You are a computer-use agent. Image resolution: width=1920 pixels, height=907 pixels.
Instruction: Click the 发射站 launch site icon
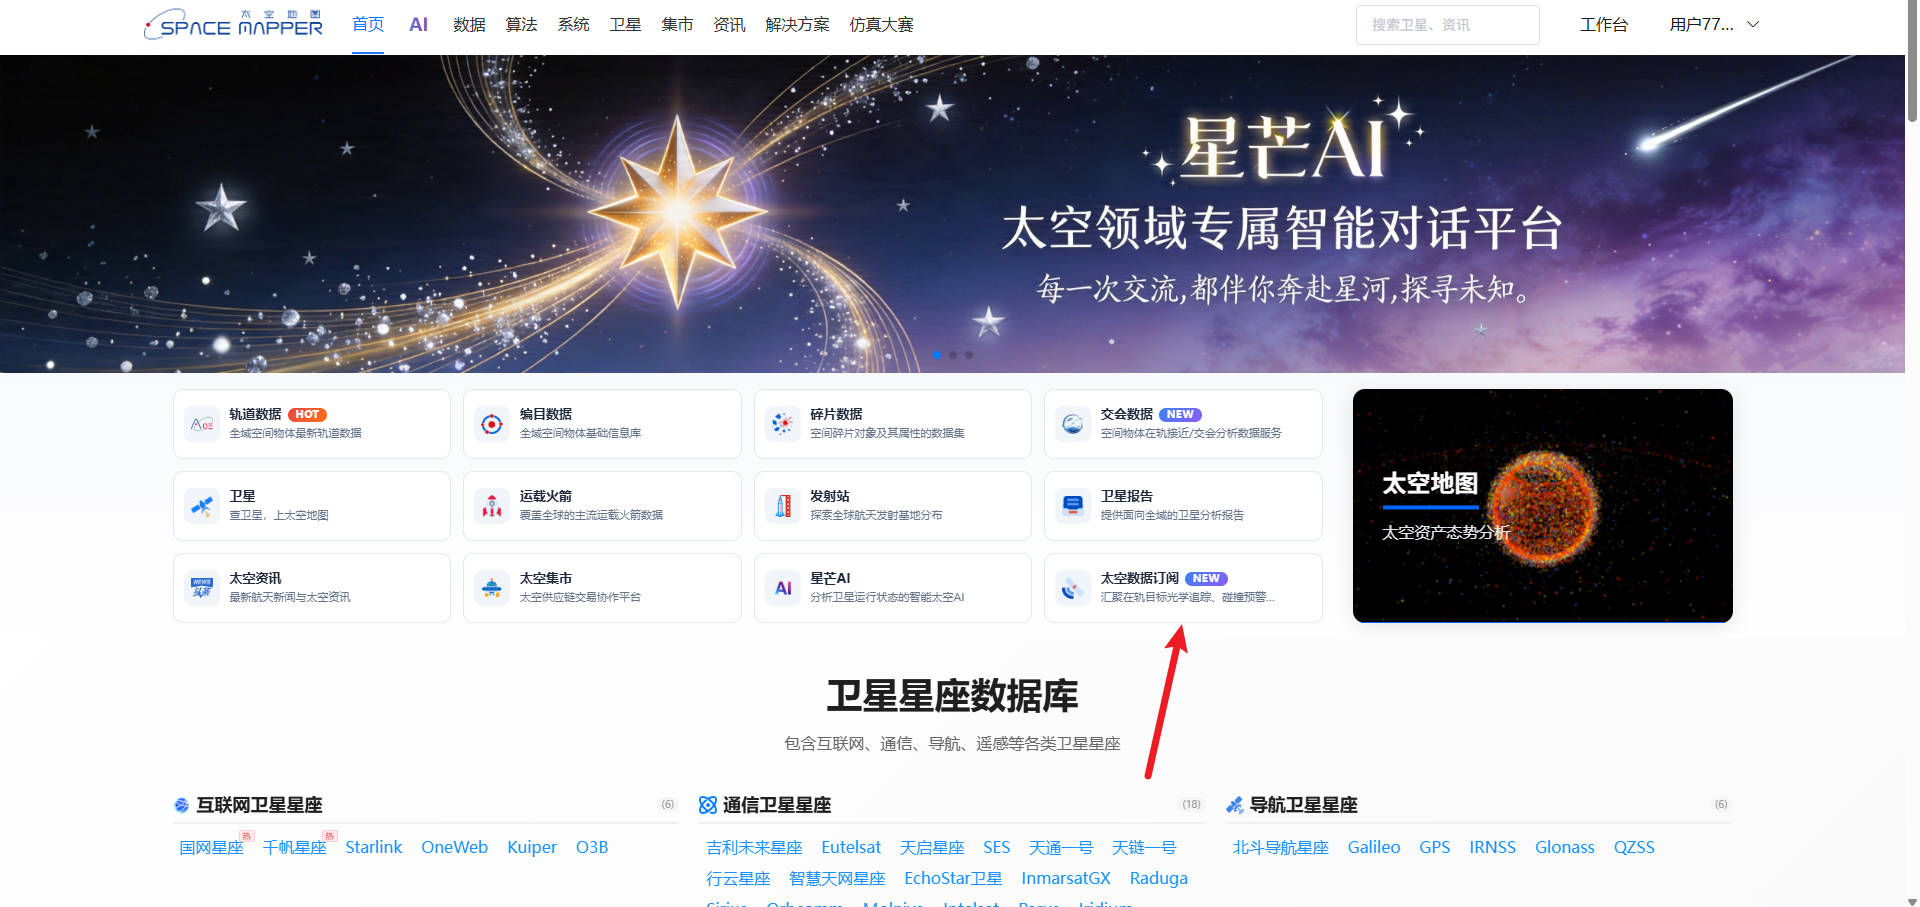click(783, 506)
